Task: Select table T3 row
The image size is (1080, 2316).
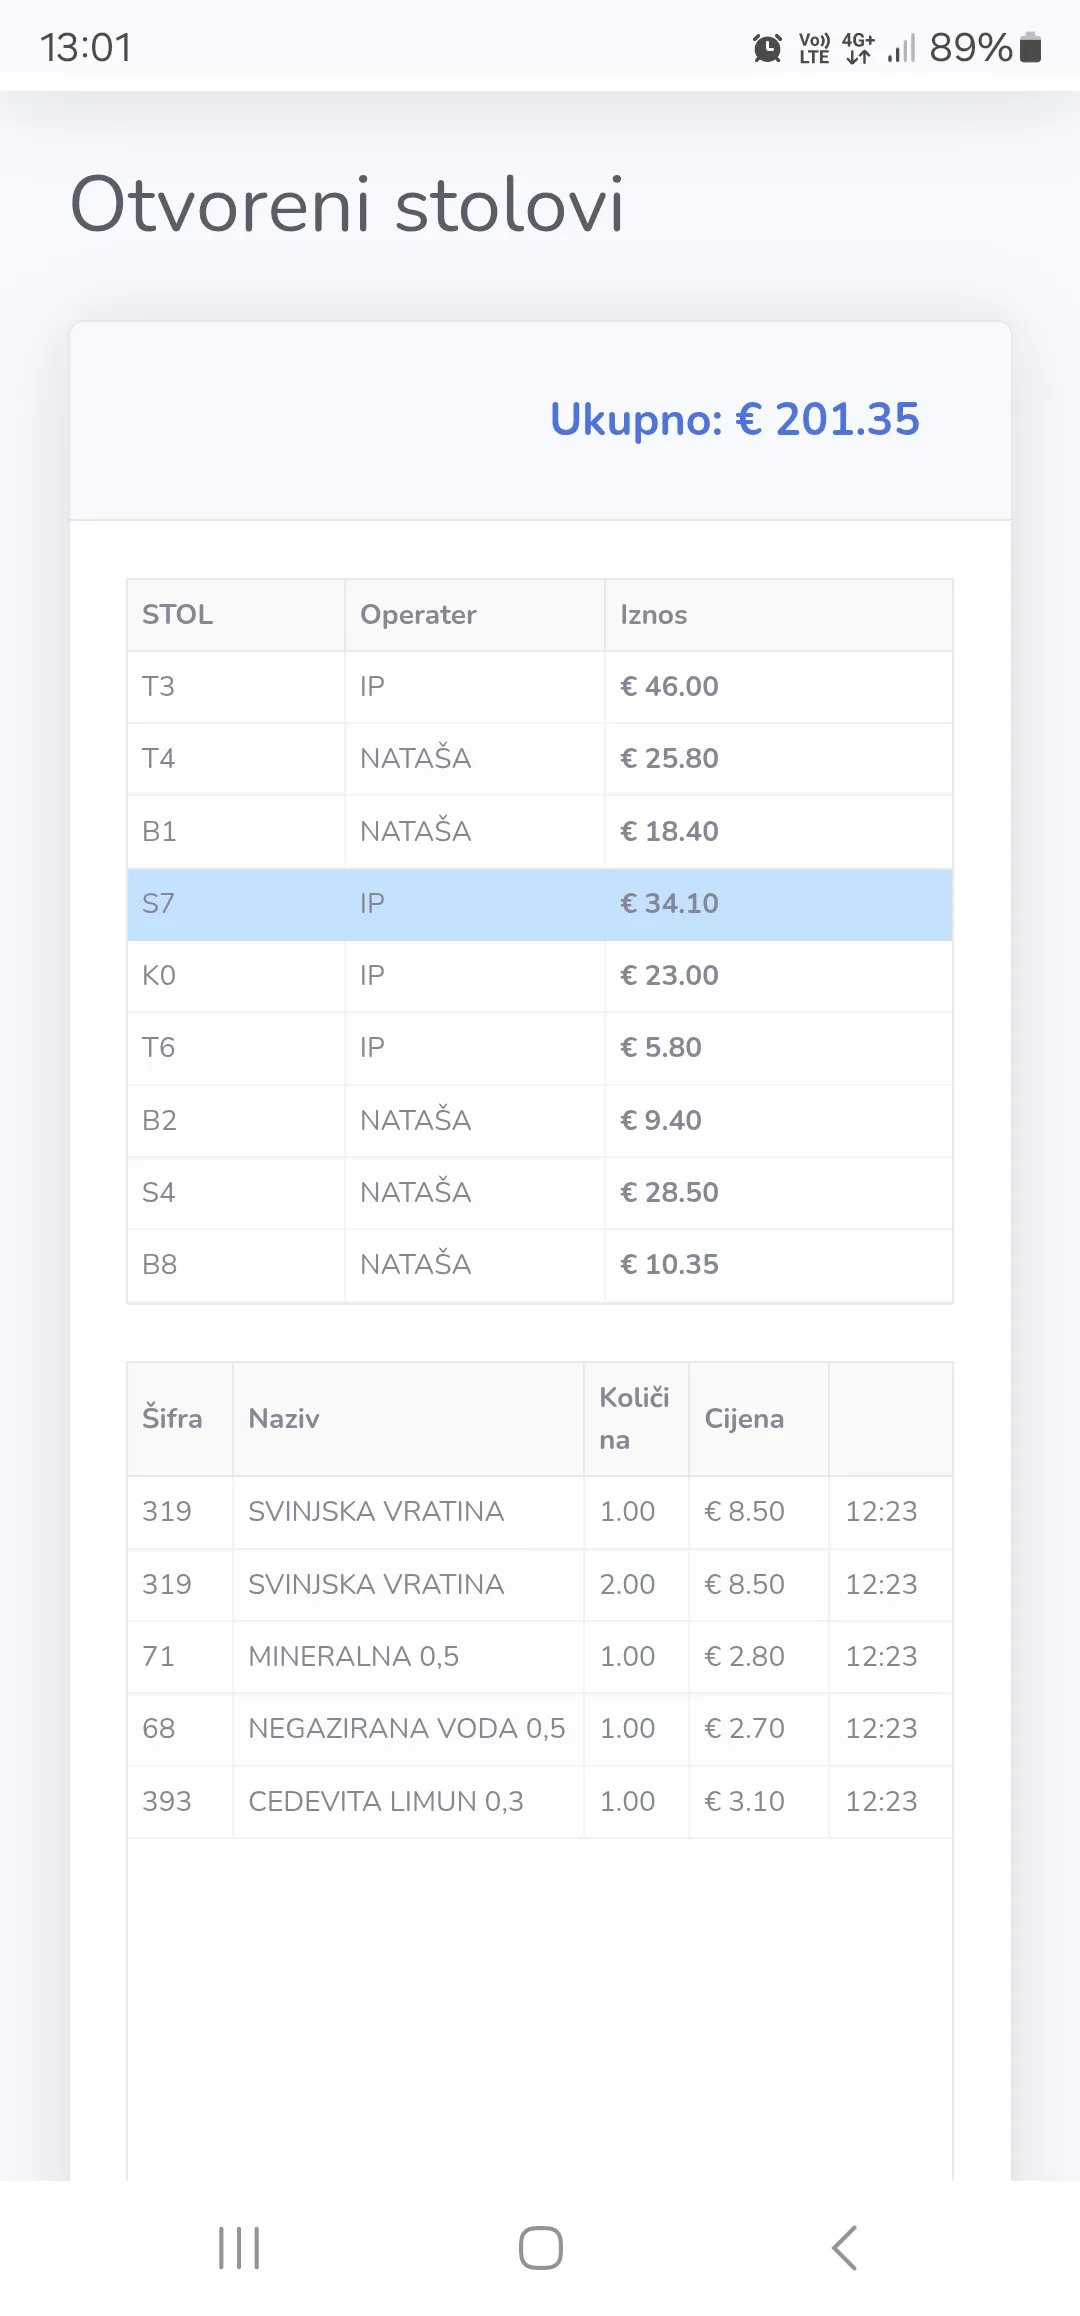Action: (539, 687)
